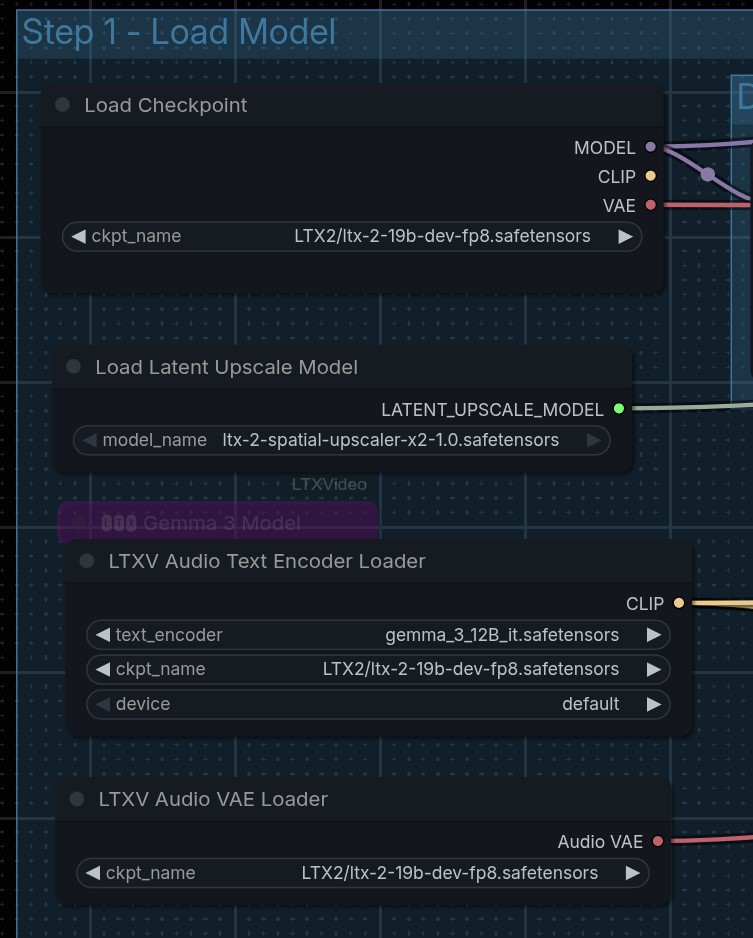
Task: Click the MODEL output socket on Load Checkpoint
Action: tap(651, 147)
